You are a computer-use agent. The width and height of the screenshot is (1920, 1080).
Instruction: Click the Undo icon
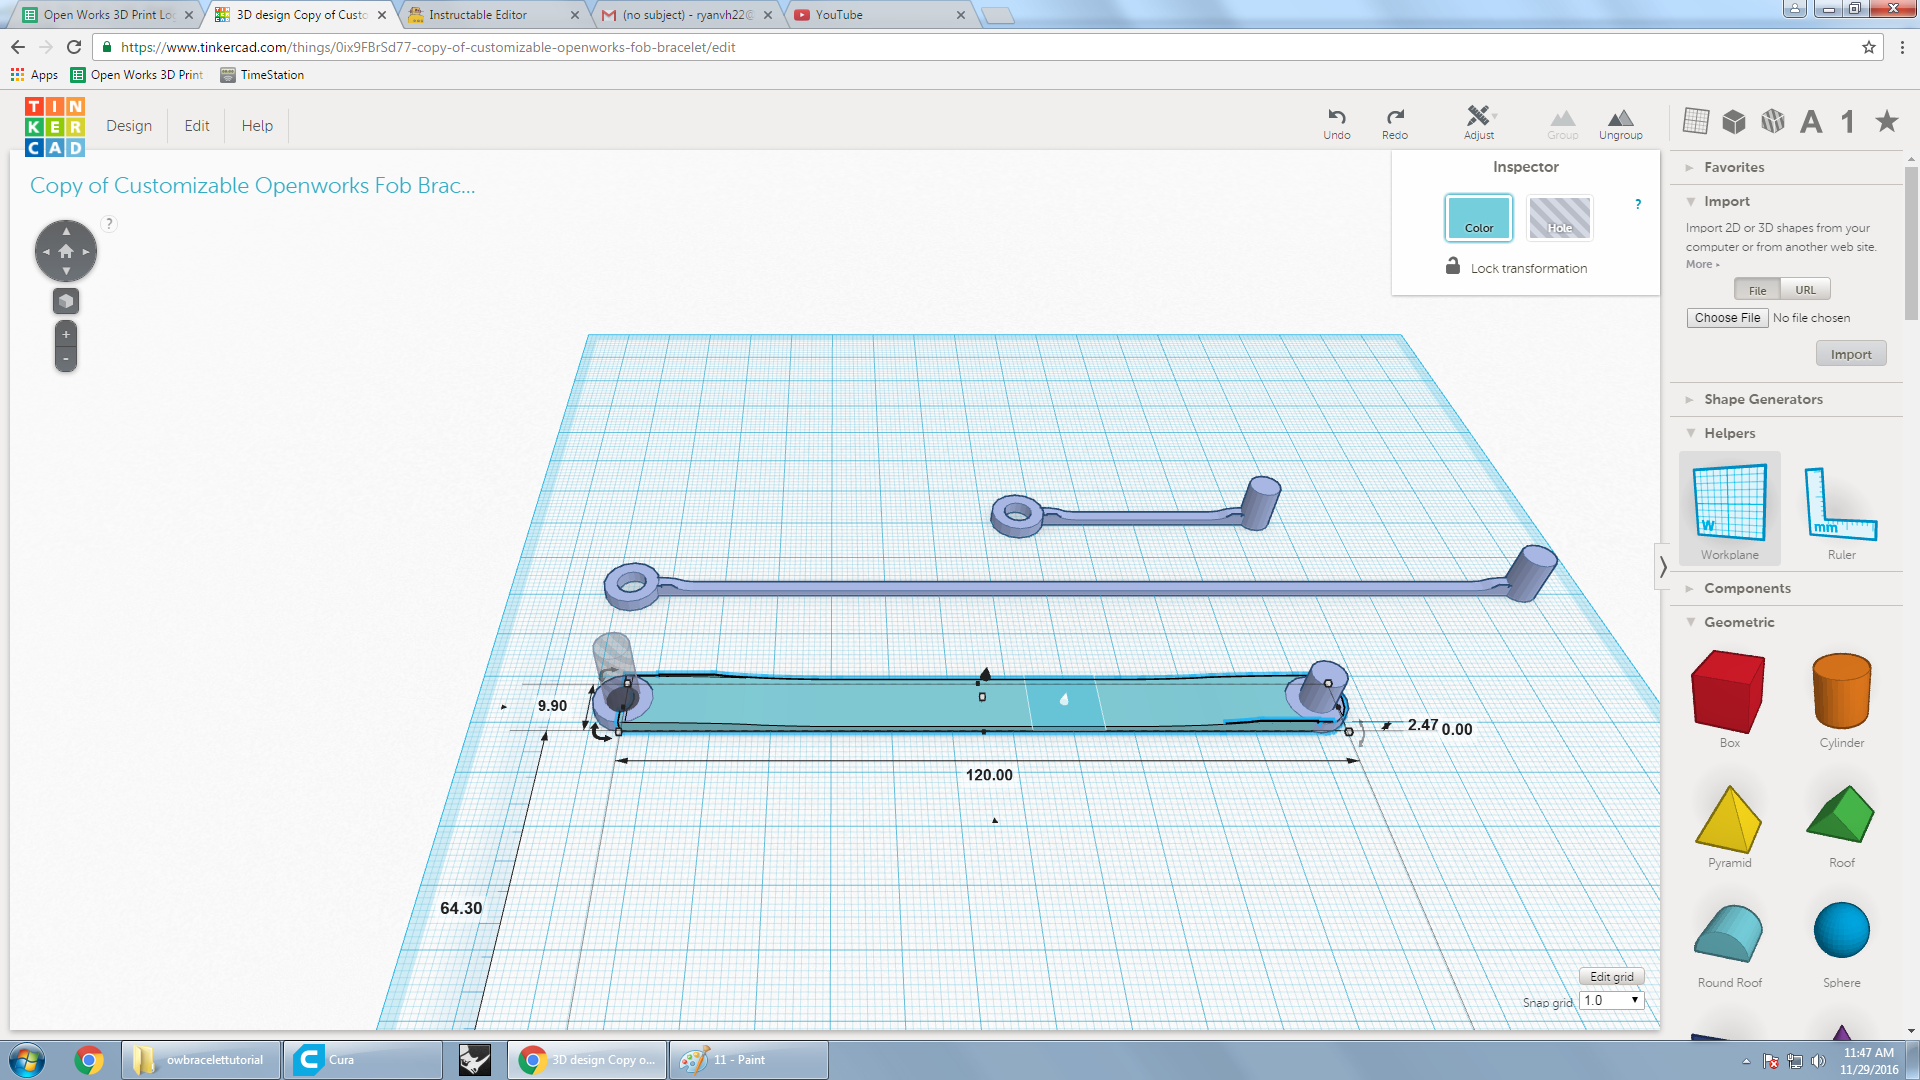[1336, 123]
